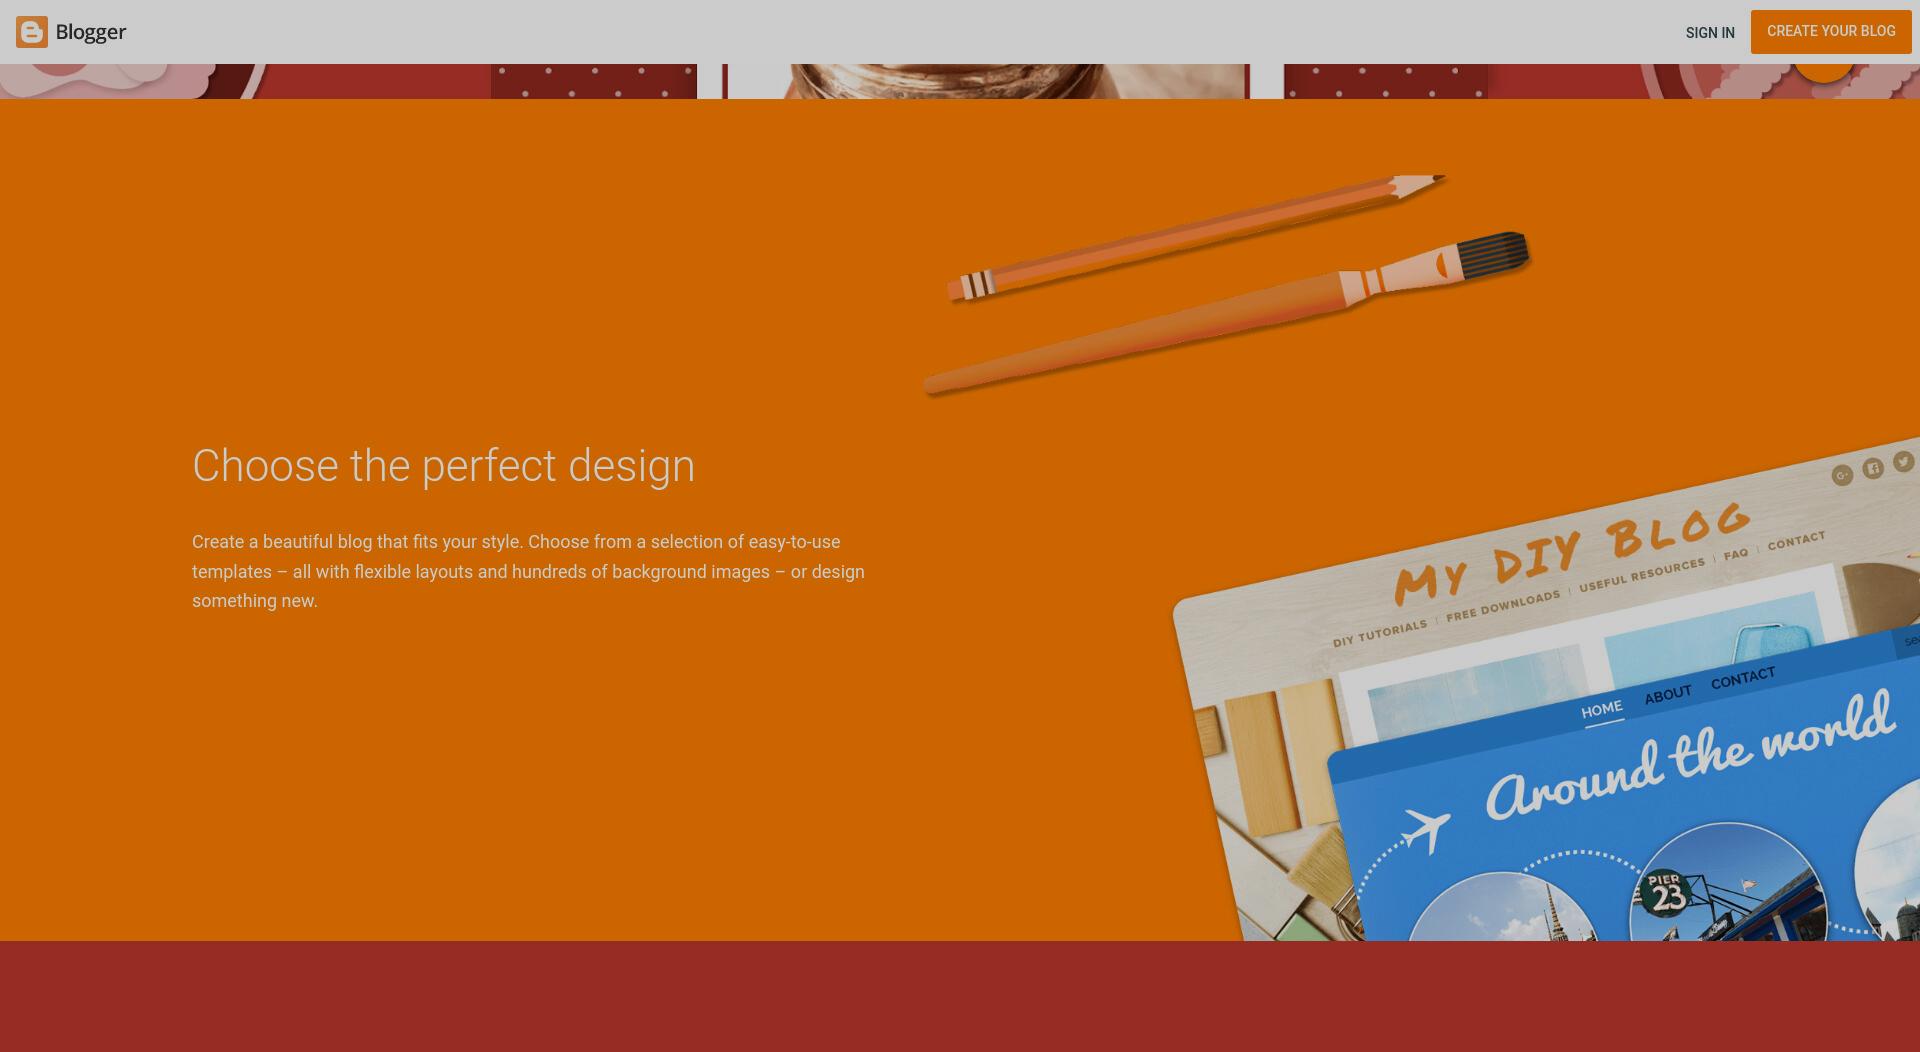The height and width of the screenshot is (1052, 1920).
Task: Click the CREATE YOUR BLOG button
Action: pos(1831,32)
